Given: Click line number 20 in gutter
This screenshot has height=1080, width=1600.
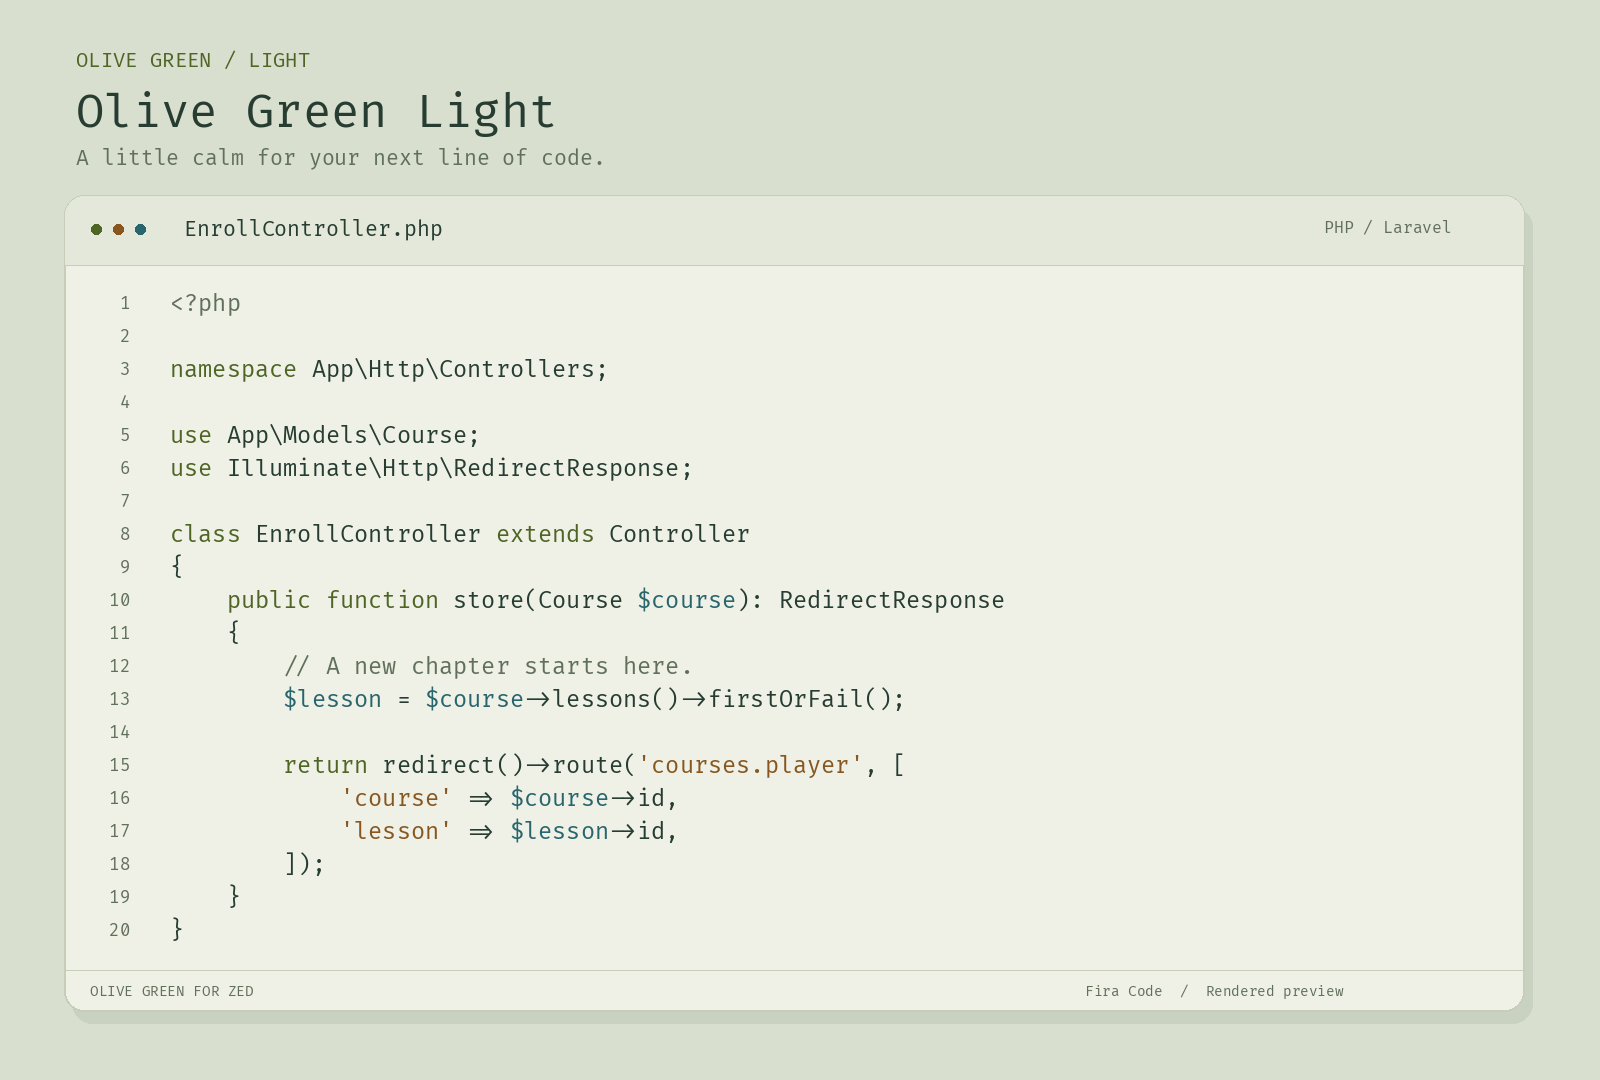Looking at the screenshot, I should coord(120,930).
